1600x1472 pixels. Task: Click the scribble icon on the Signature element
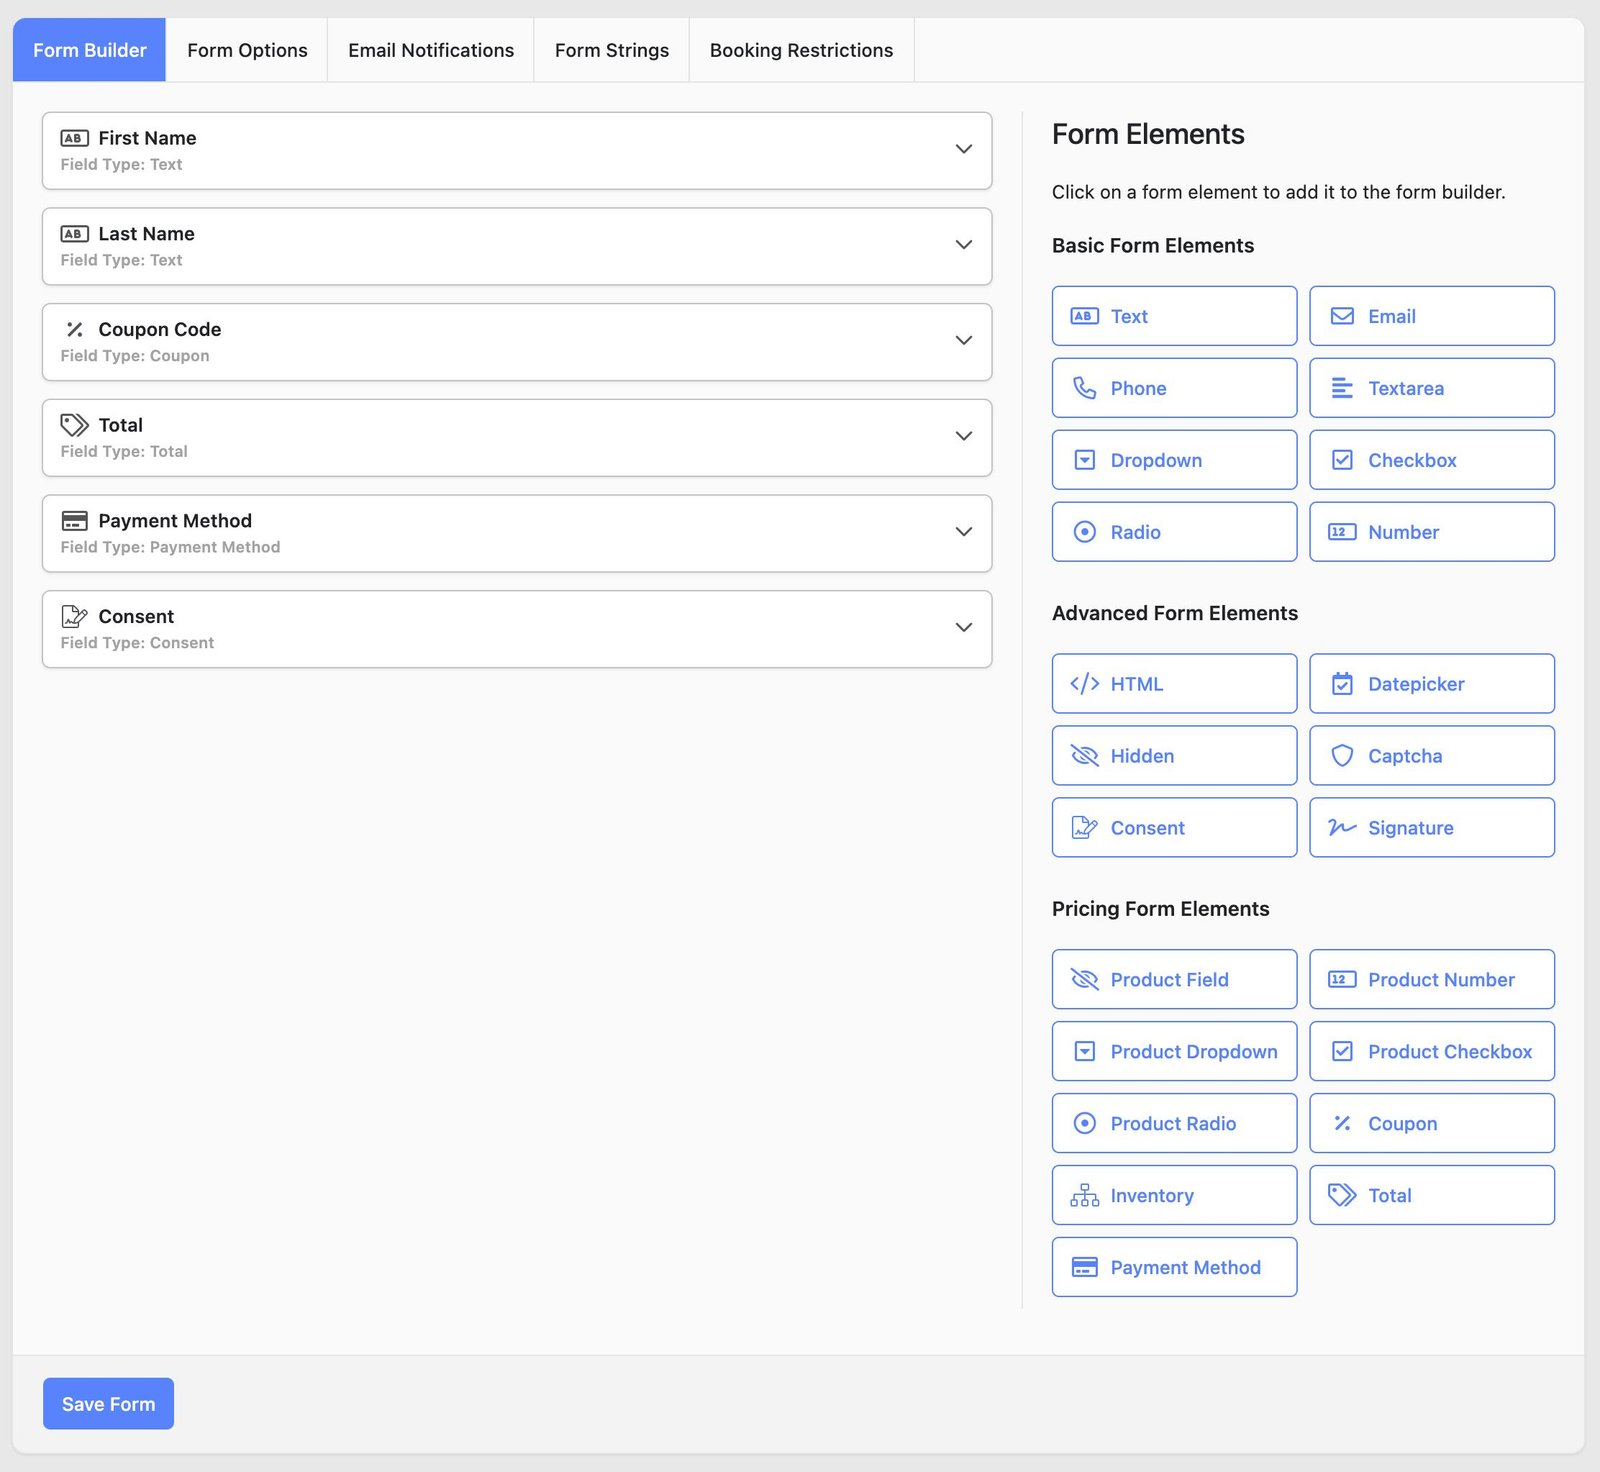point(1342,828)
